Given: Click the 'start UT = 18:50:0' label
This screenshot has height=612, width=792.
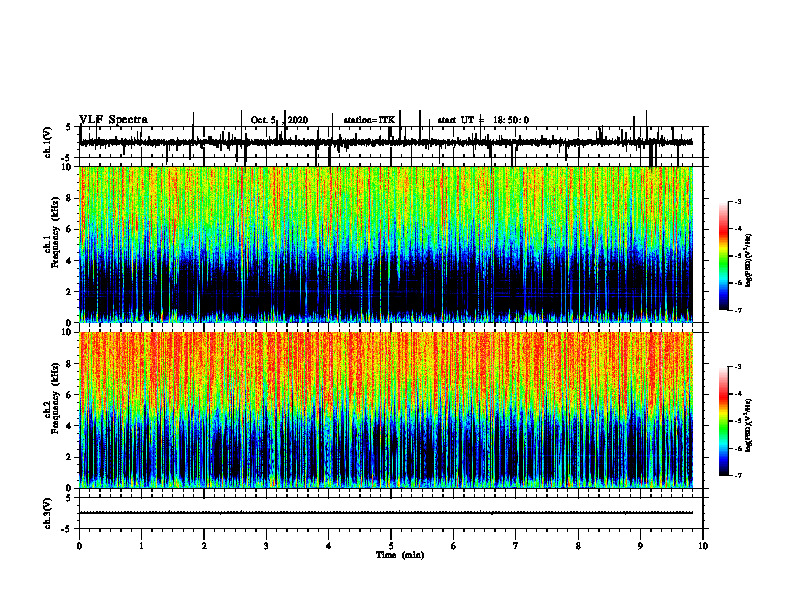Looking at the screenshot, I should coord(483,120).
